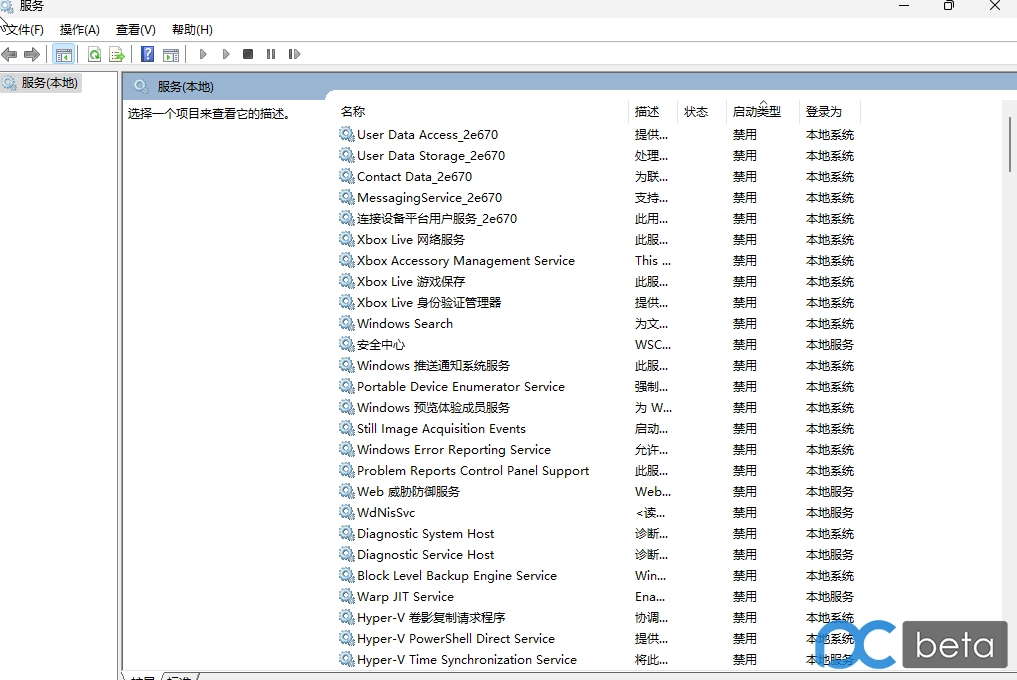Click the back navigation arrow
This screenshot has height=680, width=1017.
[x=11, y=54]
